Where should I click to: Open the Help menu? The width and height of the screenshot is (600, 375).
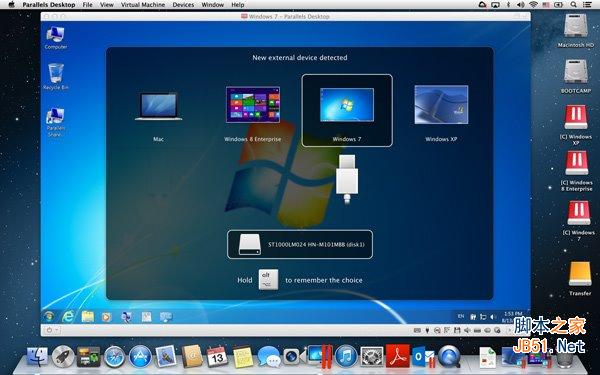point(238,5)
